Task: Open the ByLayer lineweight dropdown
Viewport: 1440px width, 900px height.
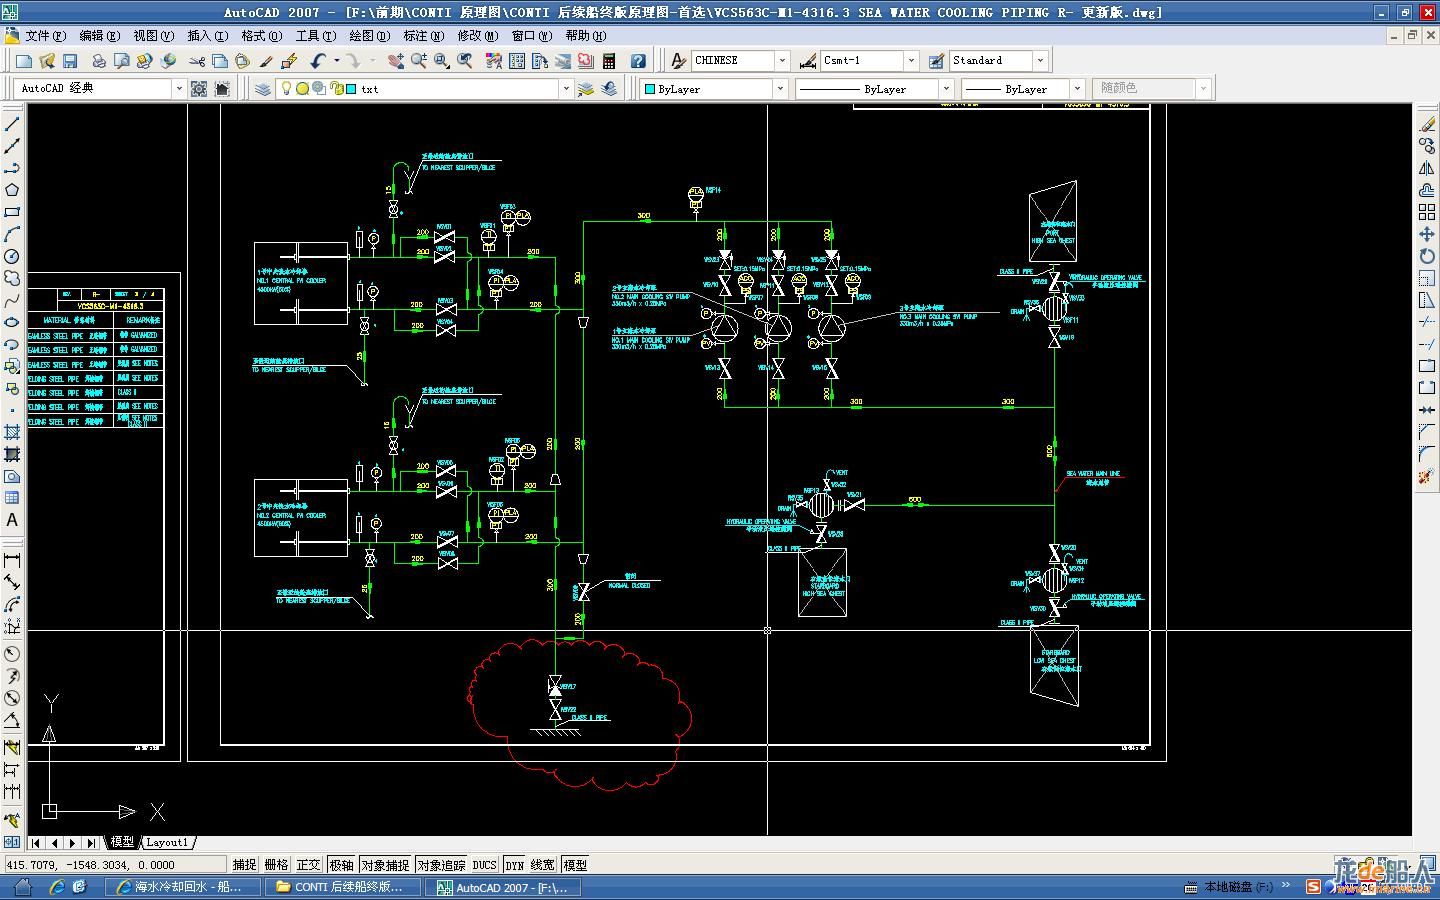Action: point(1077,89)
